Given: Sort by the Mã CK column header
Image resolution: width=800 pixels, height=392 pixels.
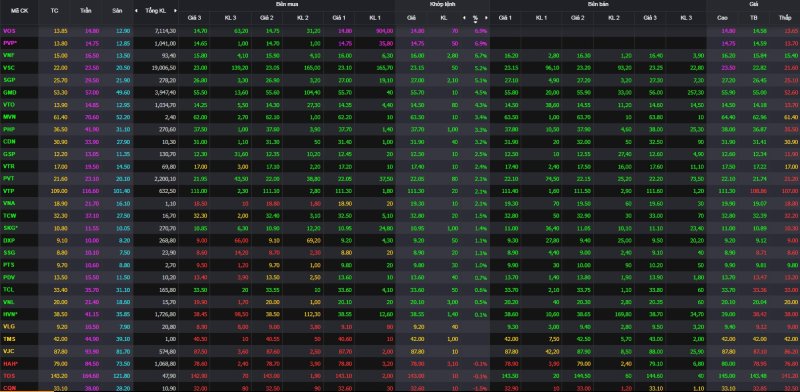Looking at the screenshot, I should pyautogui.click(x=19, y=11).
